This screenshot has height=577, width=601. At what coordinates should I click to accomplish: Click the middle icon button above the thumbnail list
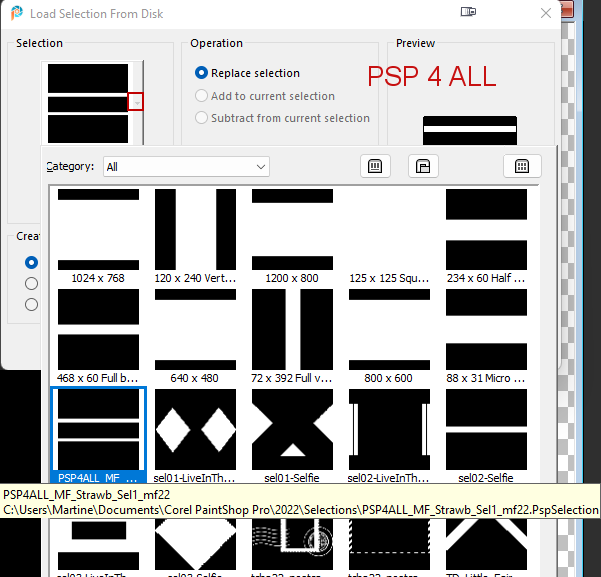point(423,166)
